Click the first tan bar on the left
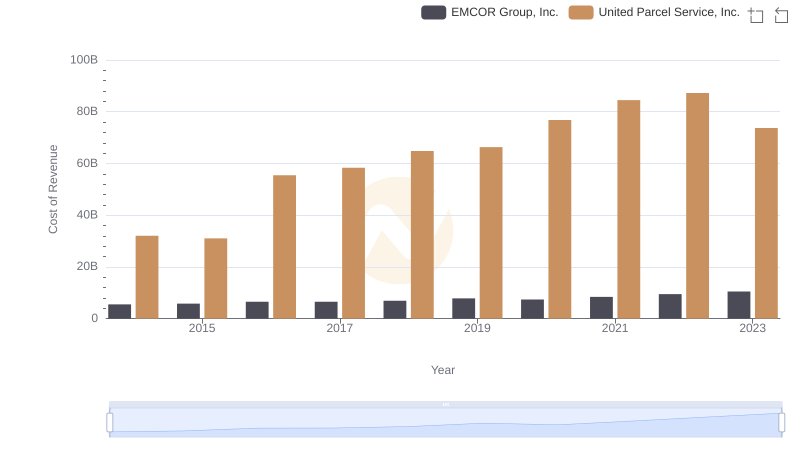800x461 pixels. [x=147, y=277]
